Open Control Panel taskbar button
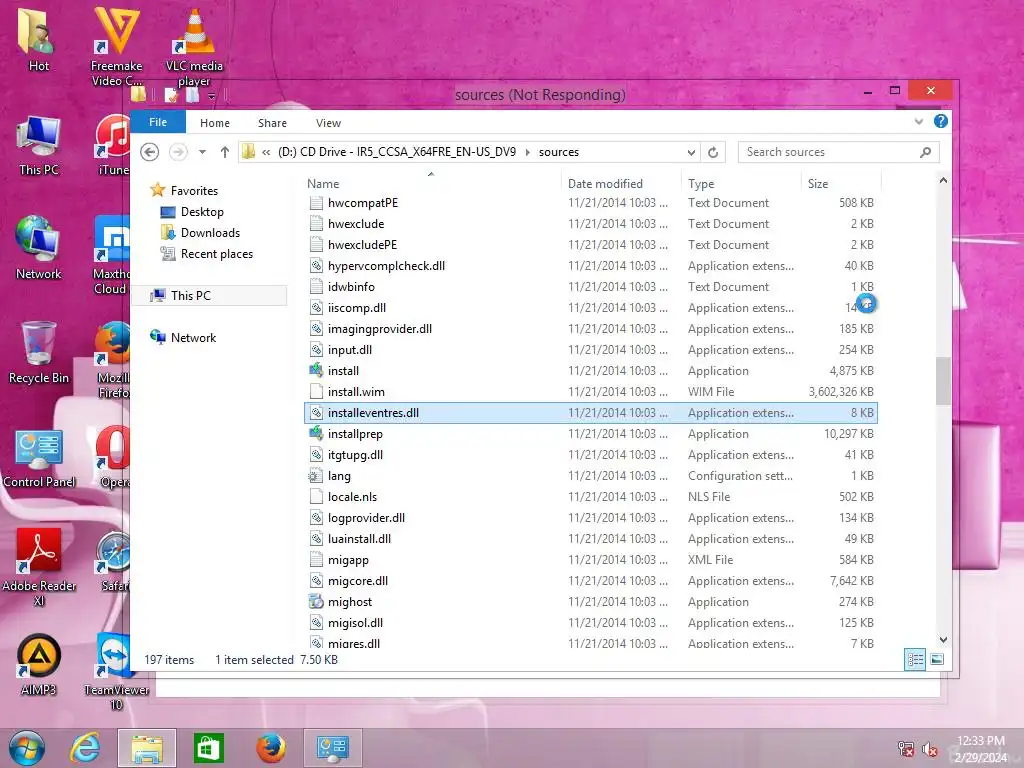1024x768 pixels. point(332,748)
